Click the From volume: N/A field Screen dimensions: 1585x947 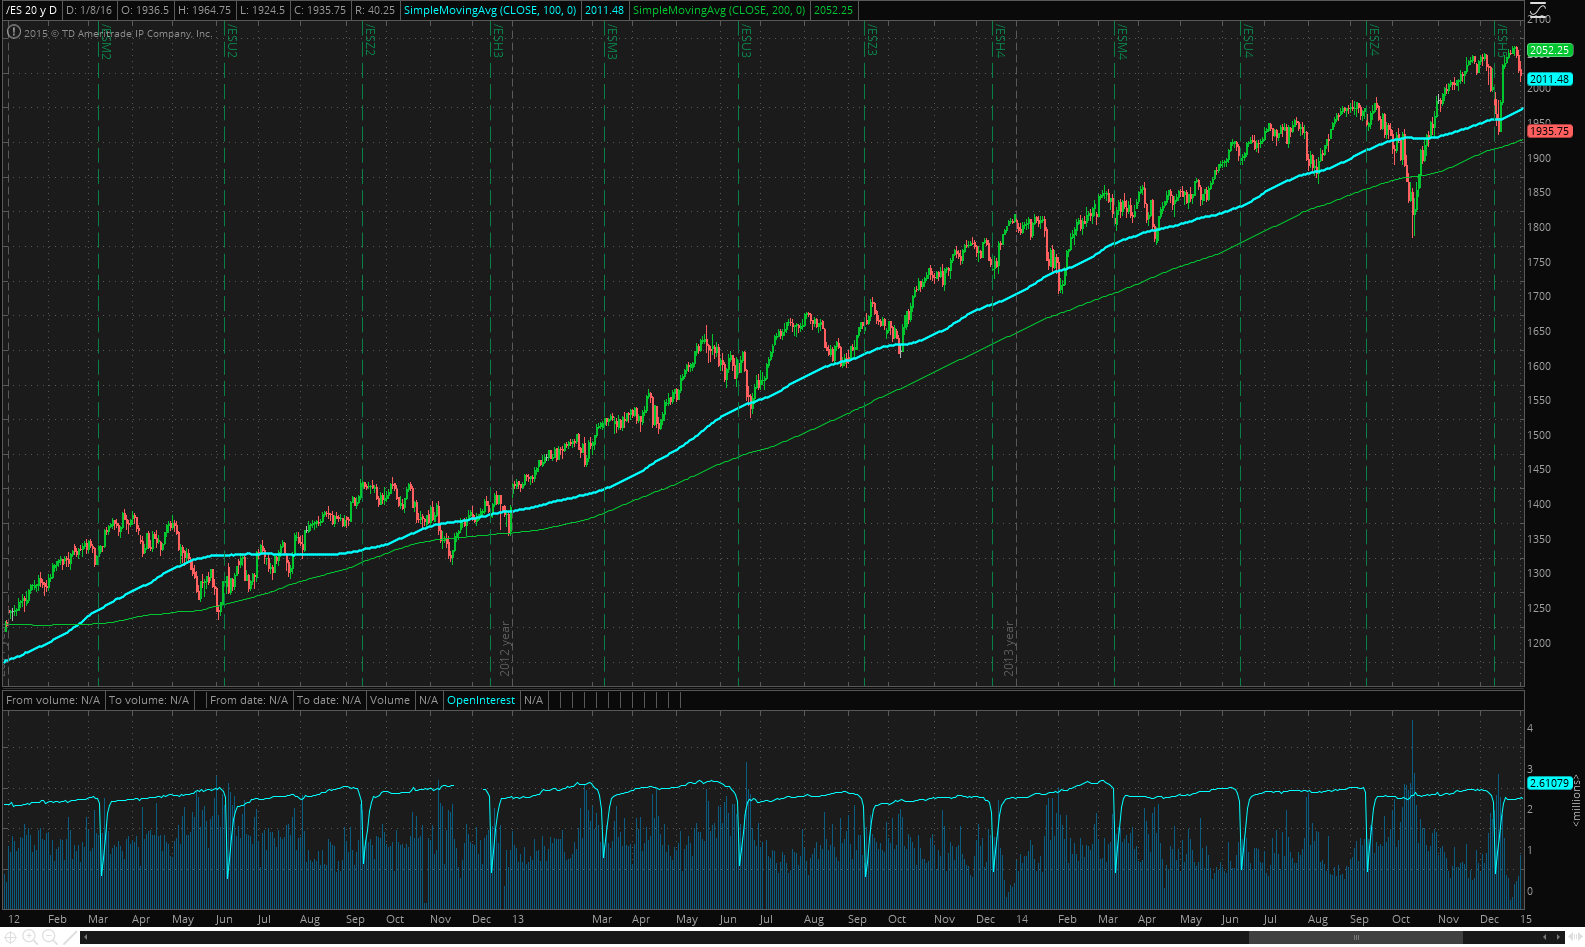tap(53, 700)
